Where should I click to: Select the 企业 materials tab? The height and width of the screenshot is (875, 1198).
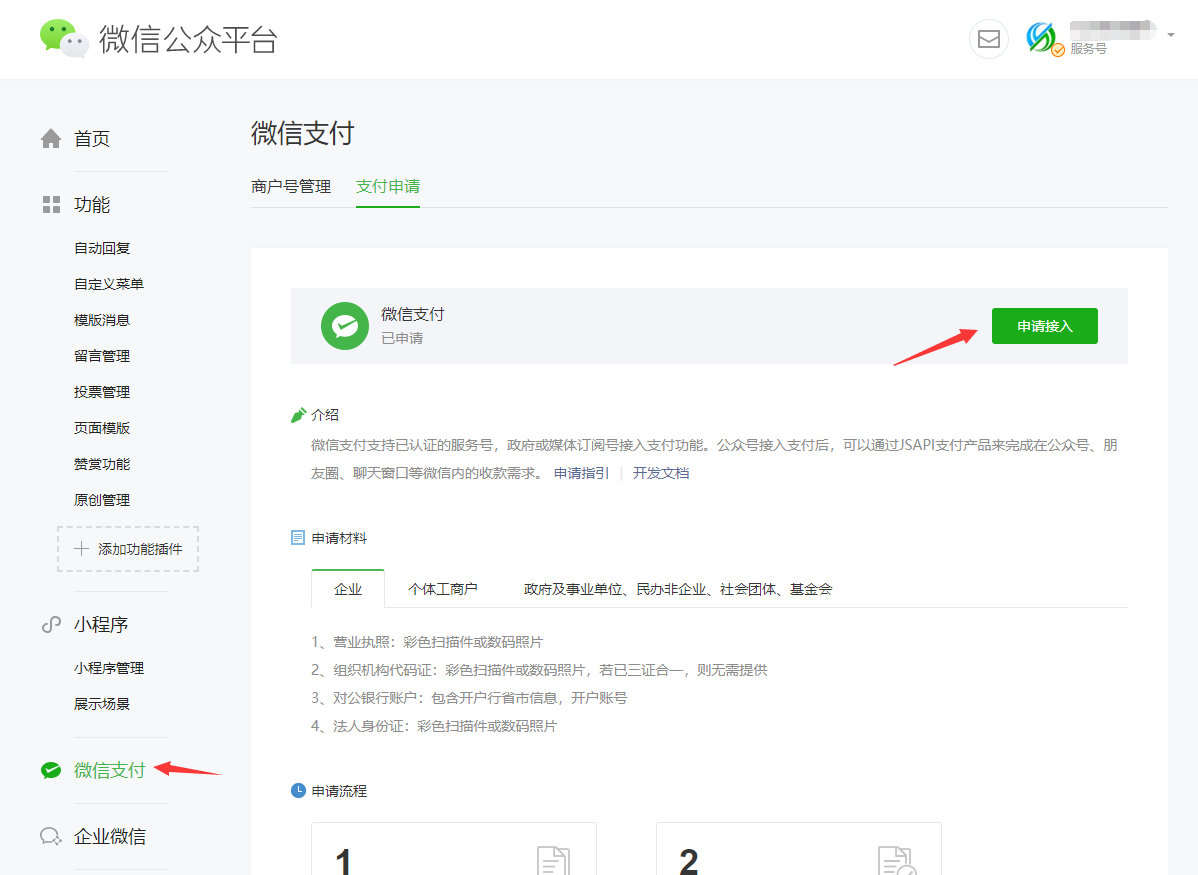[x=348, y=589]
